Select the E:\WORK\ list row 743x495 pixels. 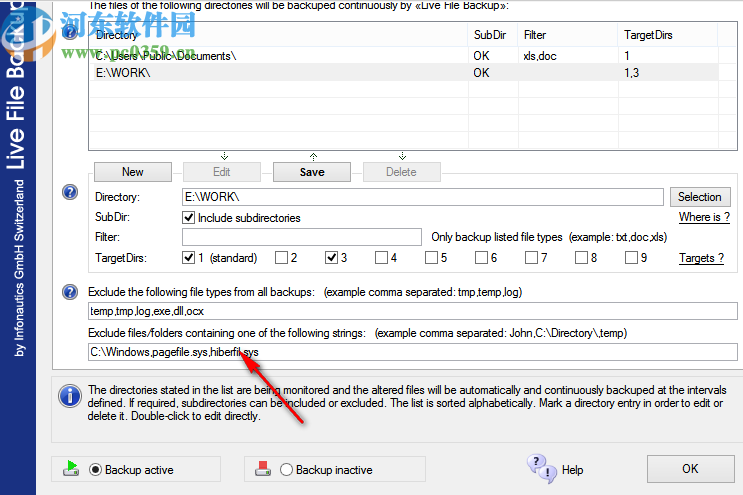404,72
